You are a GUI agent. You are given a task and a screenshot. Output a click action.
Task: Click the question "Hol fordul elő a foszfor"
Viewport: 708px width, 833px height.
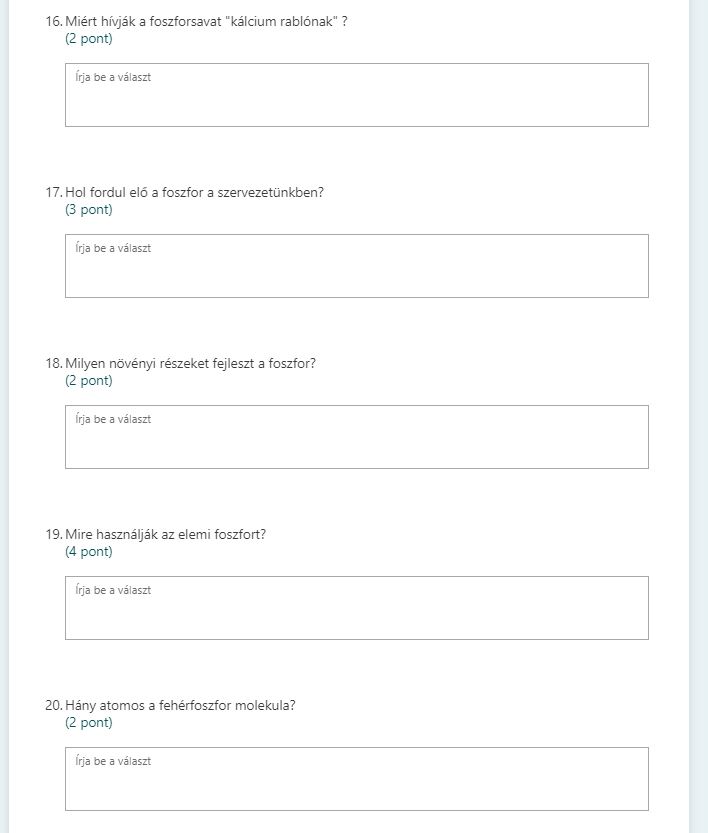pyautogui.click(x=194, y=192)
